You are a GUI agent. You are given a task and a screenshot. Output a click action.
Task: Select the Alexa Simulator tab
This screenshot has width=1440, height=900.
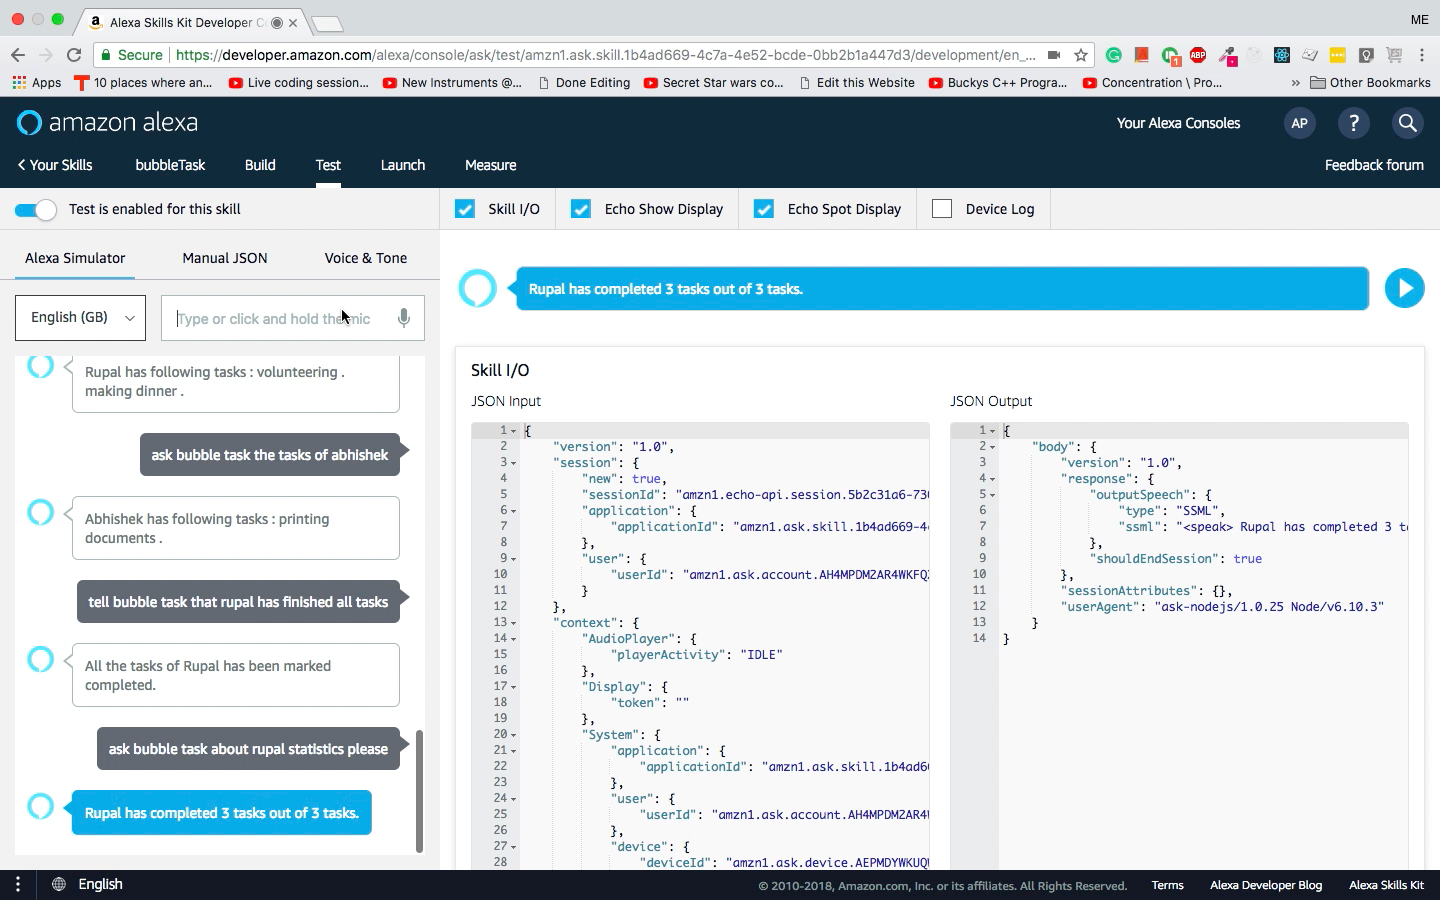[75, 258]
